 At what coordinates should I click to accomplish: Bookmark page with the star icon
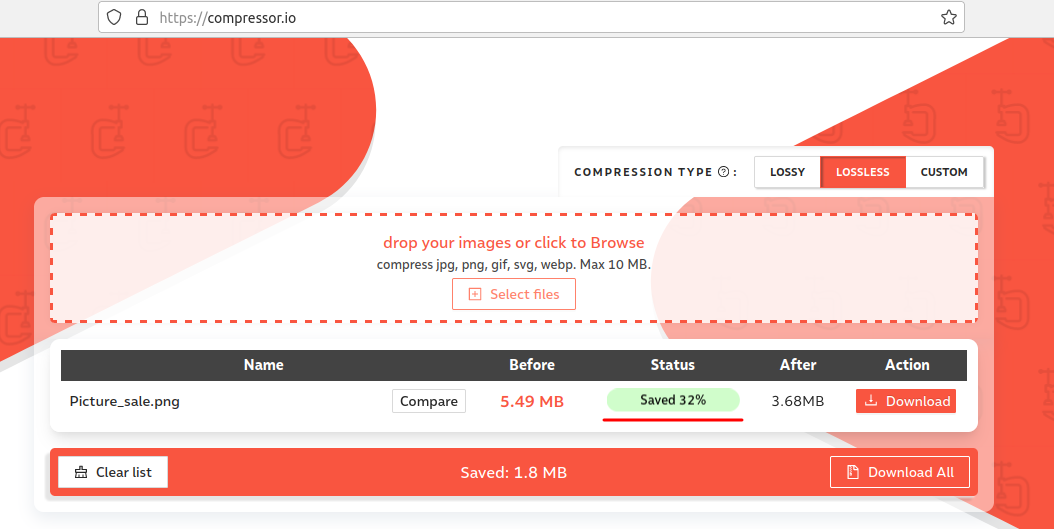(948, 17)
